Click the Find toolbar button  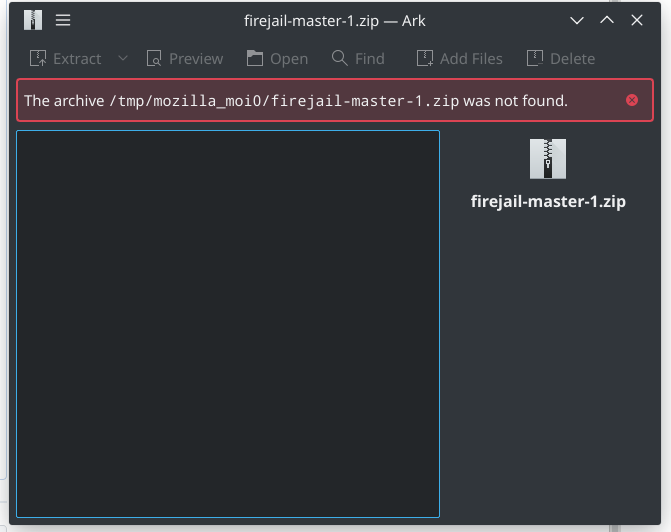(358, 59)
